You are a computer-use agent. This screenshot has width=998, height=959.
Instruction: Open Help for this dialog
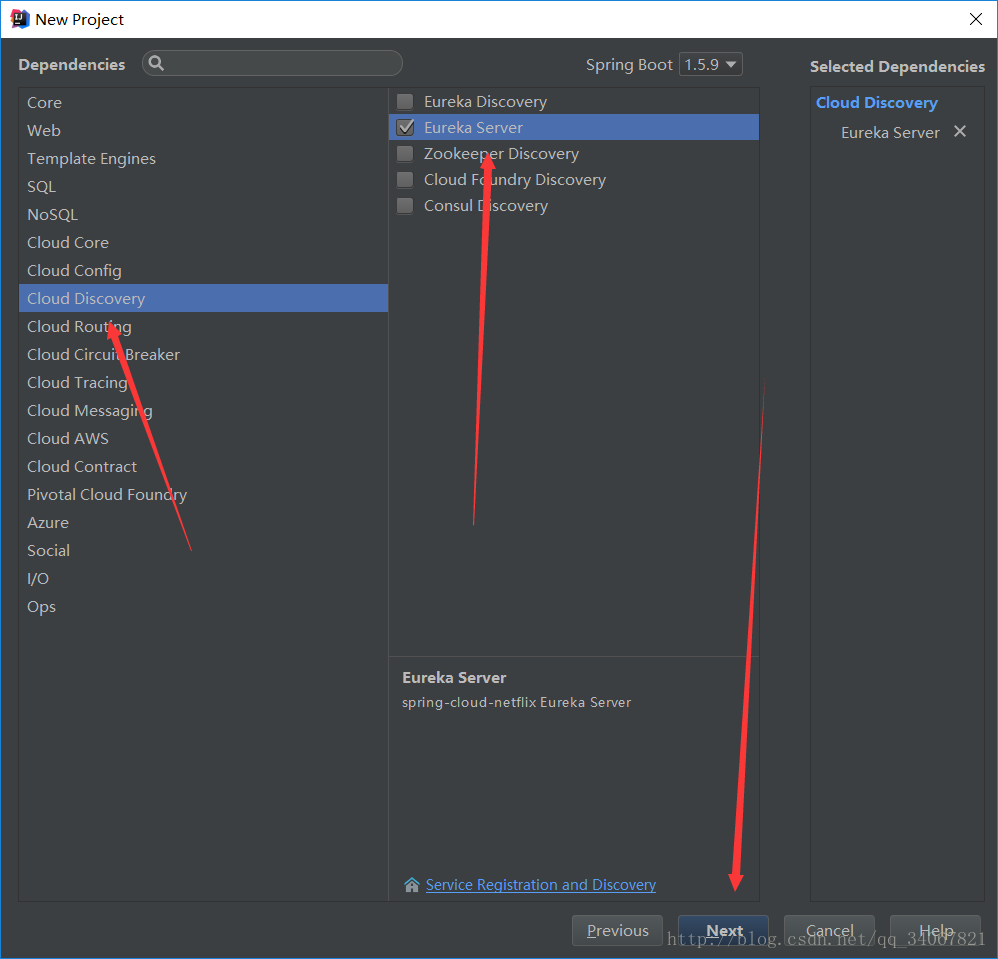pos(936,930)
